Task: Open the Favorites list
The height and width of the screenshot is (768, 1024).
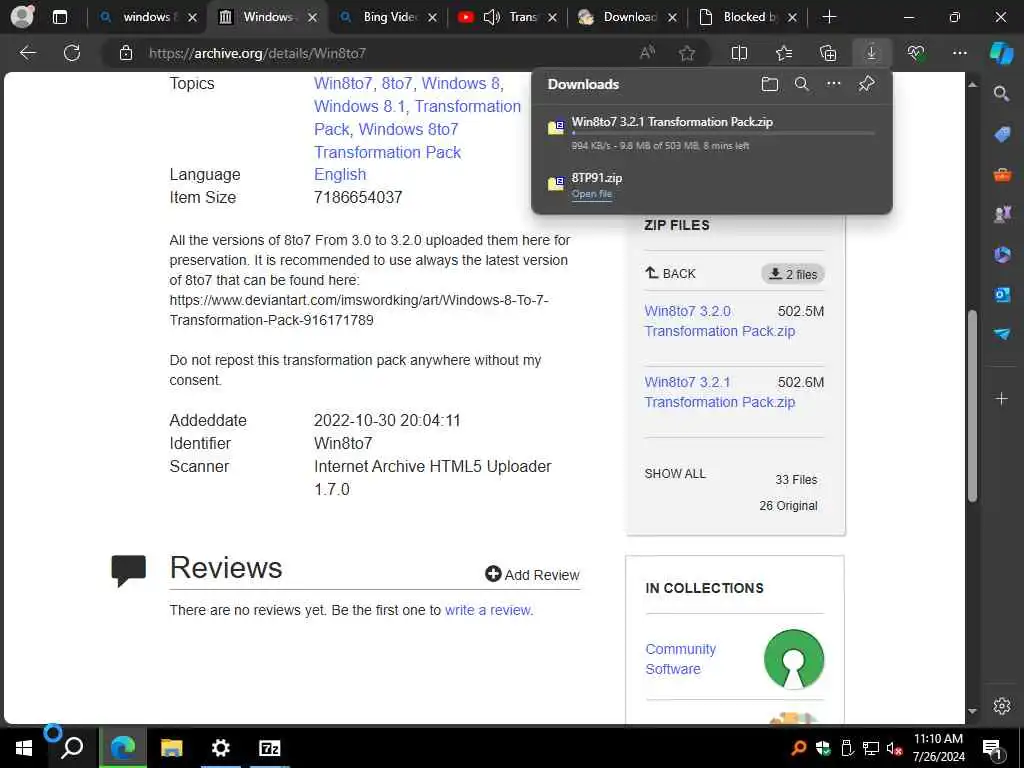Action: point(784,53)
